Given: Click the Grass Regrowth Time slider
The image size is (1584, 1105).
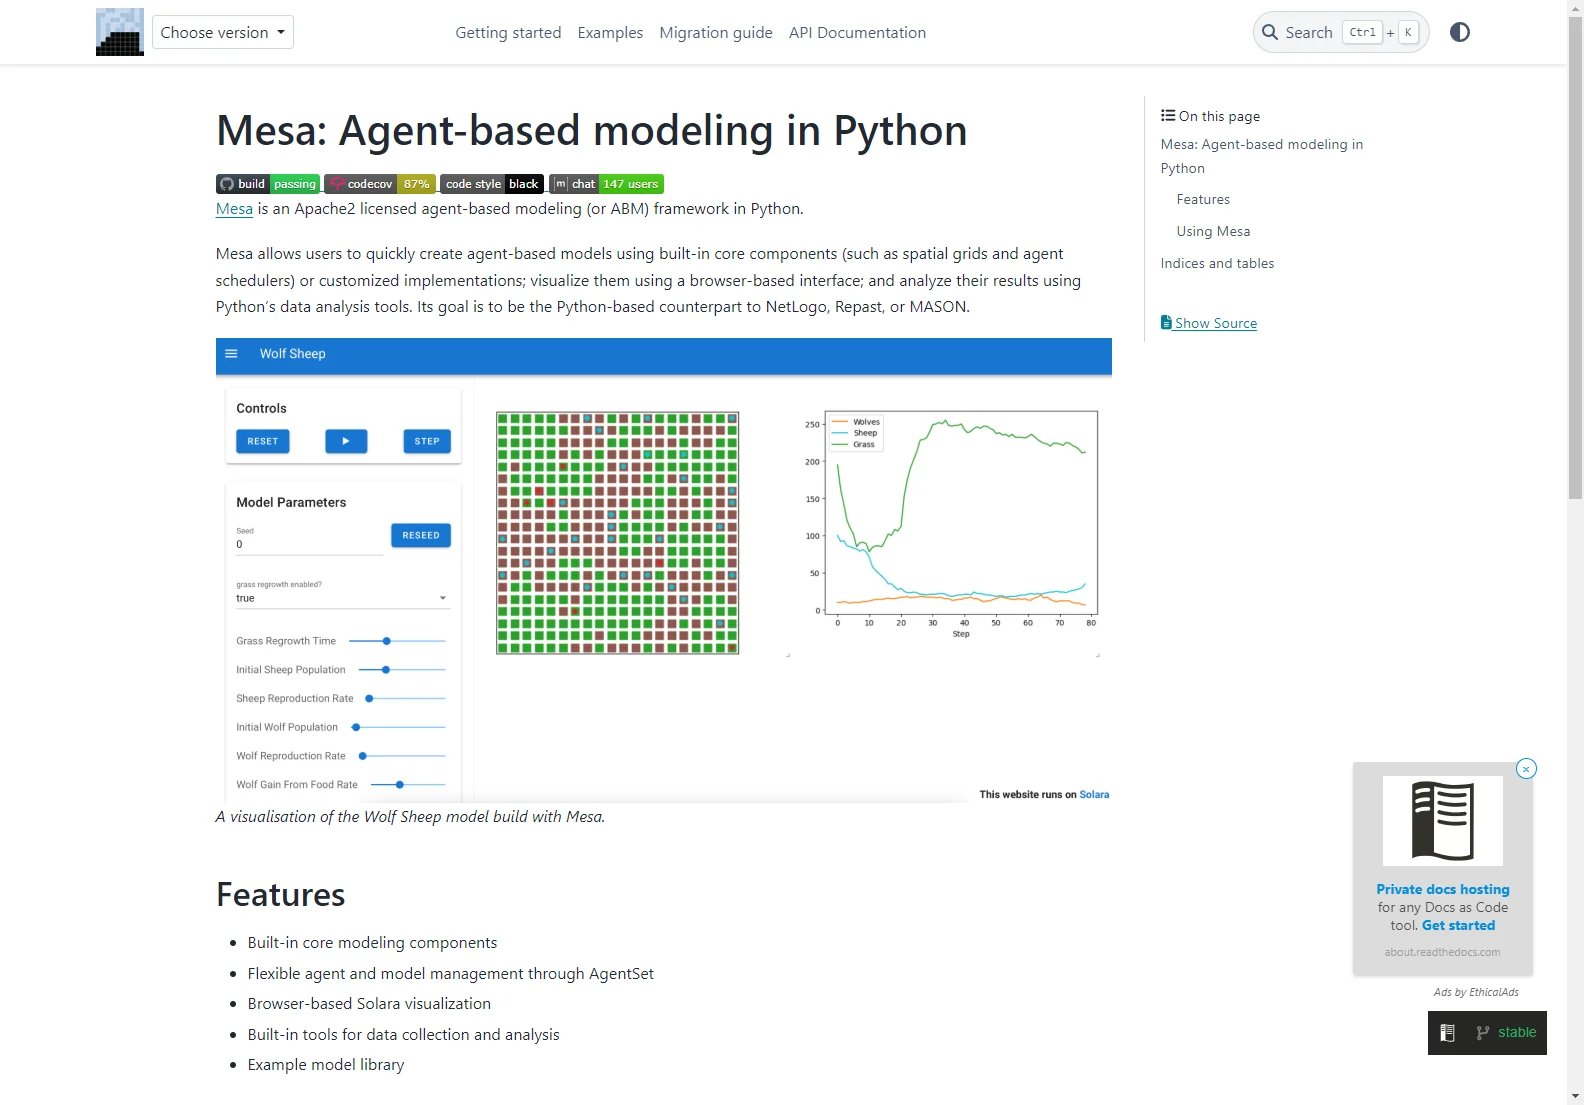Looking at the screenshot, I should click(x=397, y=641).
